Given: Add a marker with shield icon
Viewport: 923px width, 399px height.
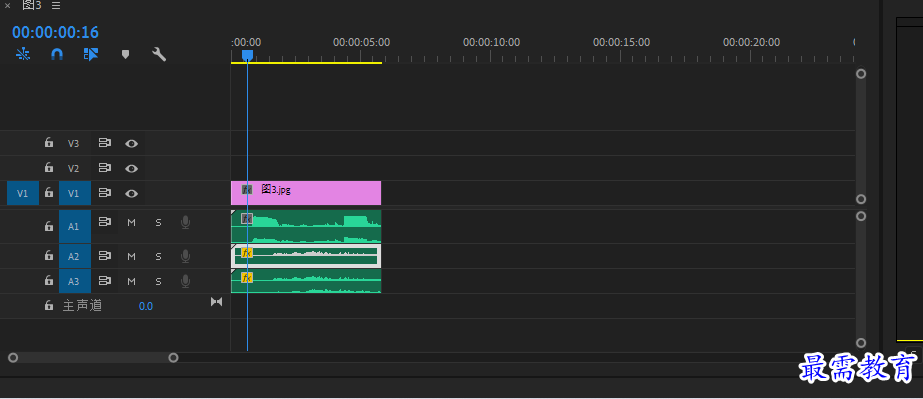Looking at the screenshot, I should [x=125, y=54].
